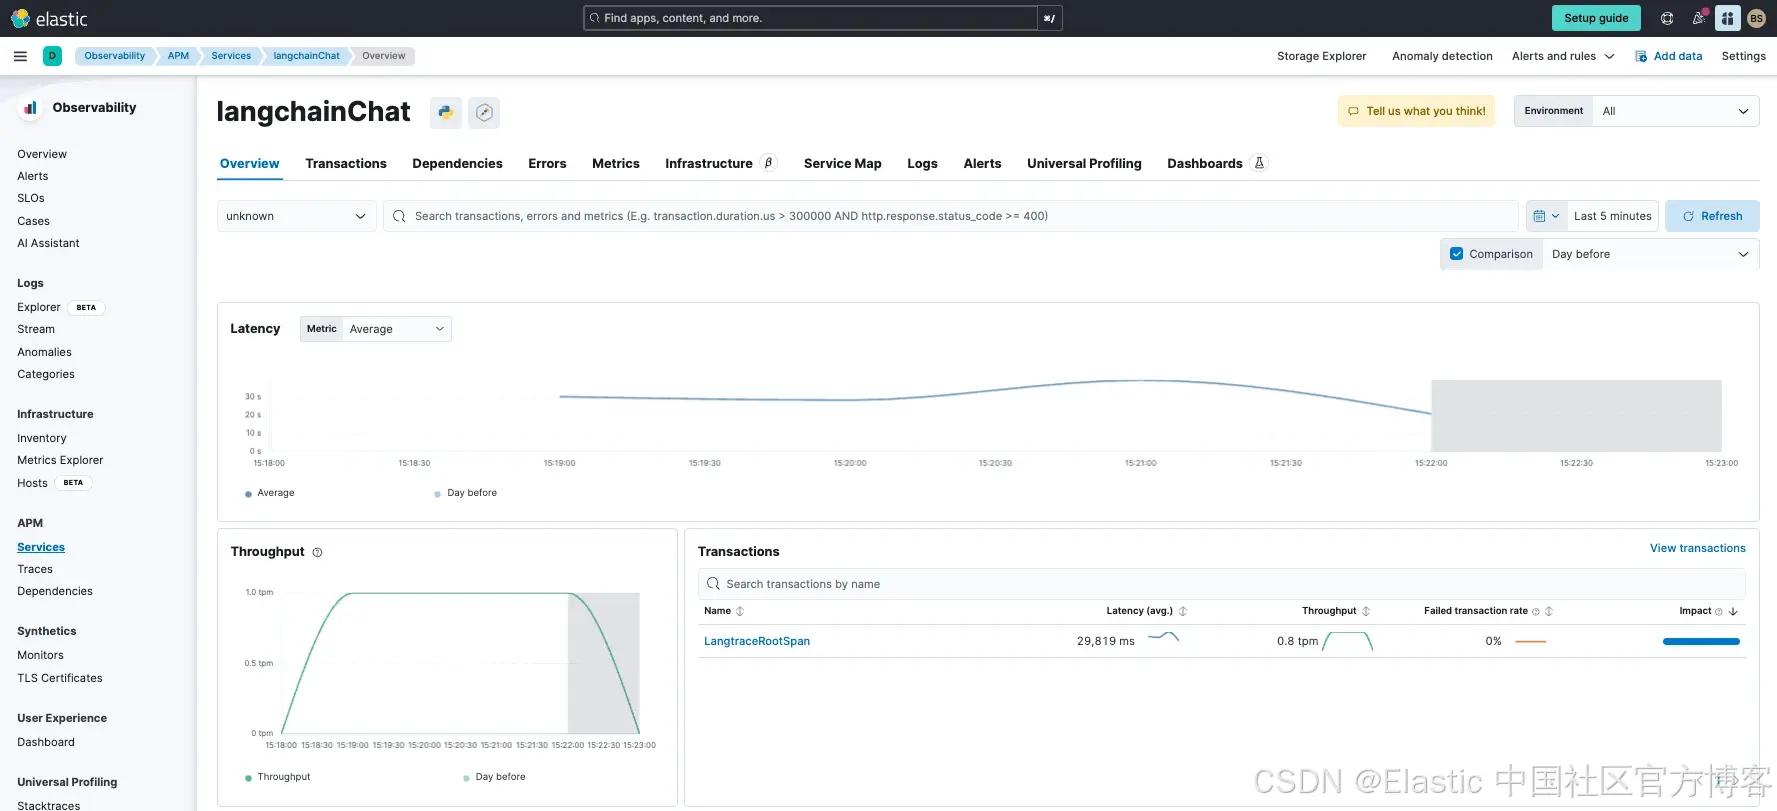1777x811 pixels.
Task: Open the Environment All dropdown
Action: pos(1676,111)
